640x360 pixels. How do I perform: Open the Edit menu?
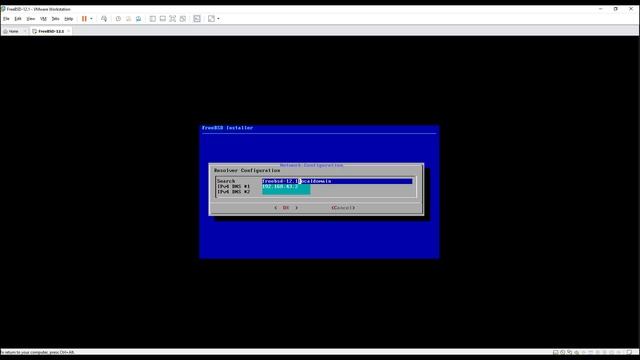(x=18, y=19)
